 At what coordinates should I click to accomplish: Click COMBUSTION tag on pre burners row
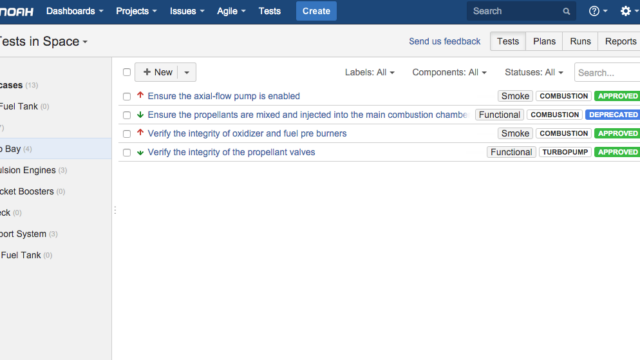pyautogui.click(x=564, y=133)
